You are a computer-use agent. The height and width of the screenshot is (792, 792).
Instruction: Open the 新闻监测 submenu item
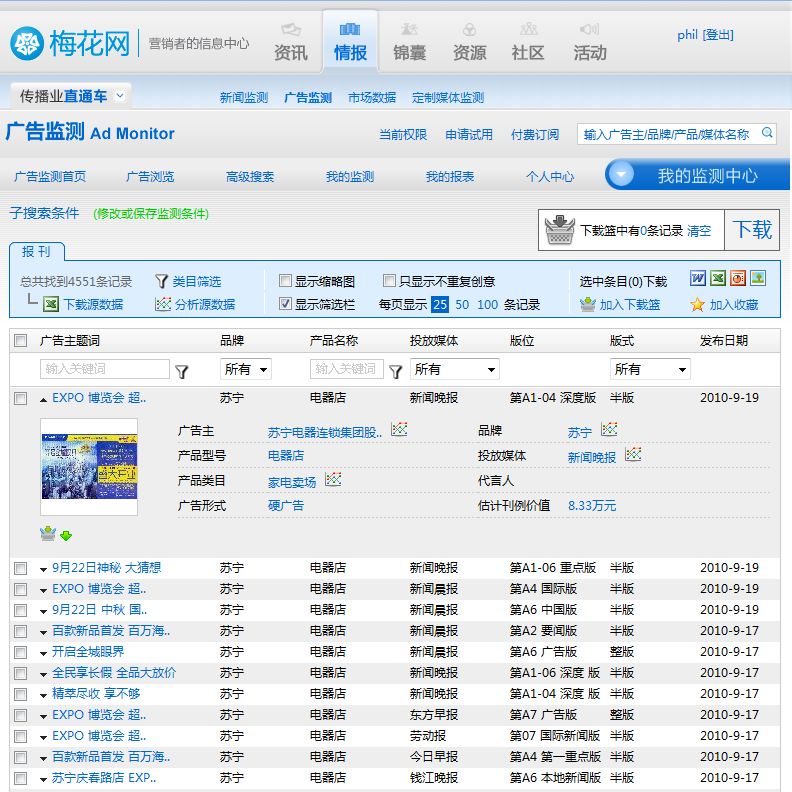(x=243, y=97)
